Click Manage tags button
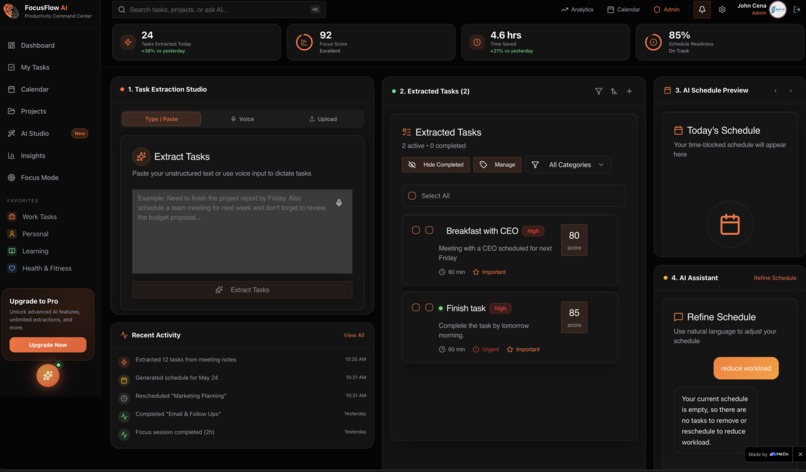Image resolution: width=806 pixels, height=472 pixels. point(497,165)
